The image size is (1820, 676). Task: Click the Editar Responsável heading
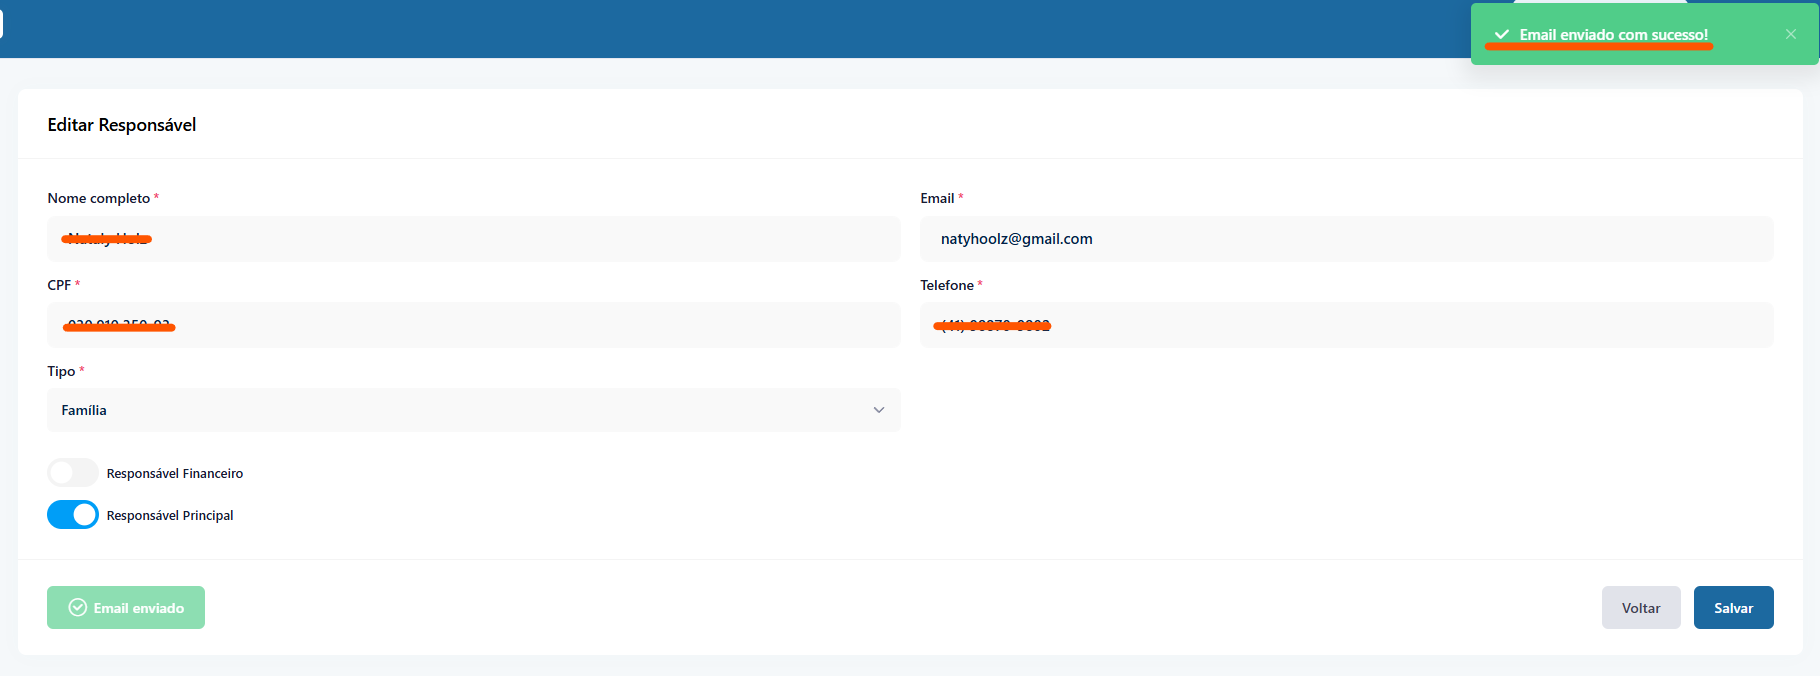click(122, 125)
